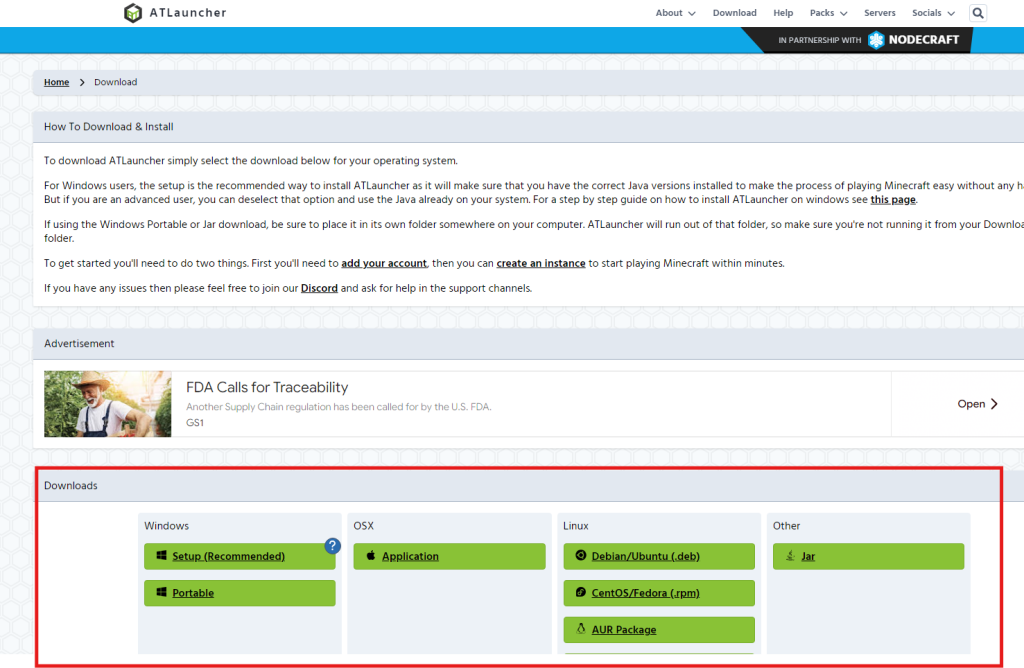Click the Nodecraft snowflake logo
Viewport: 1024px width, 668px height.
(x=876, y=40)
